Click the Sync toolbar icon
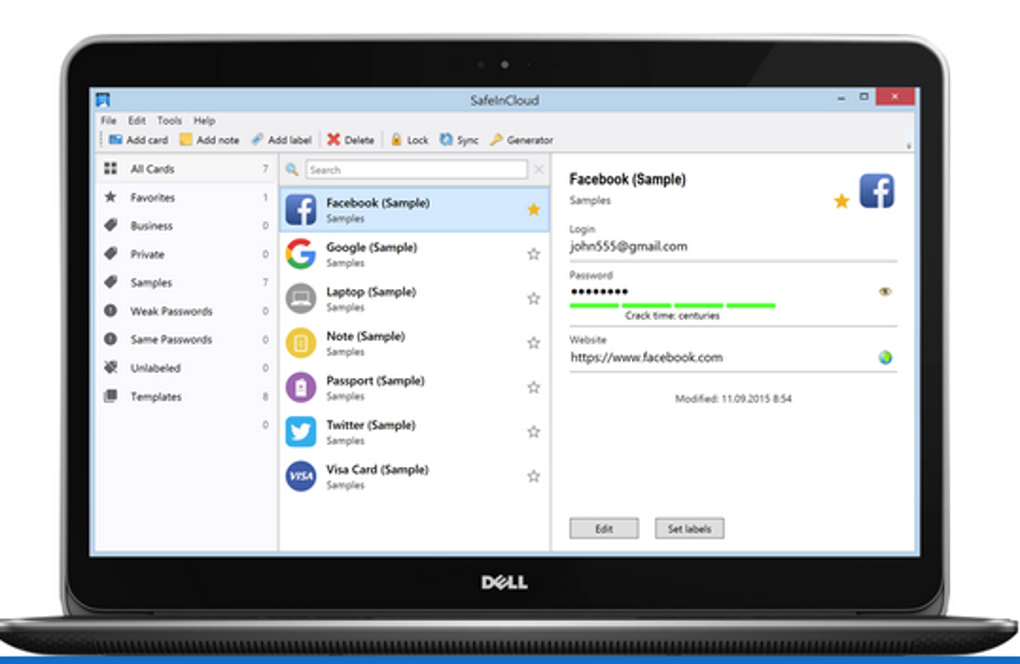This screenshot has height=664, width=1020. click(x=446, y=140)
